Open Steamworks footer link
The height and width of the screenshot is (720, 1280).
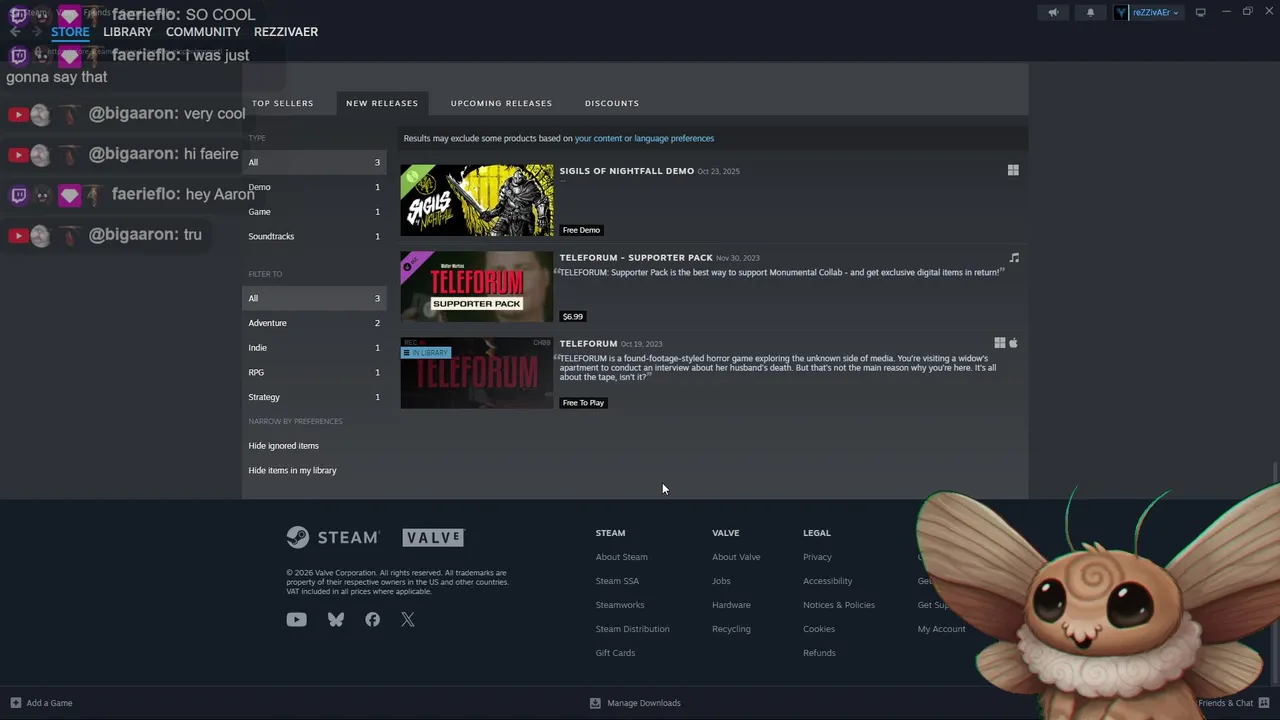(x=620, y=605)
